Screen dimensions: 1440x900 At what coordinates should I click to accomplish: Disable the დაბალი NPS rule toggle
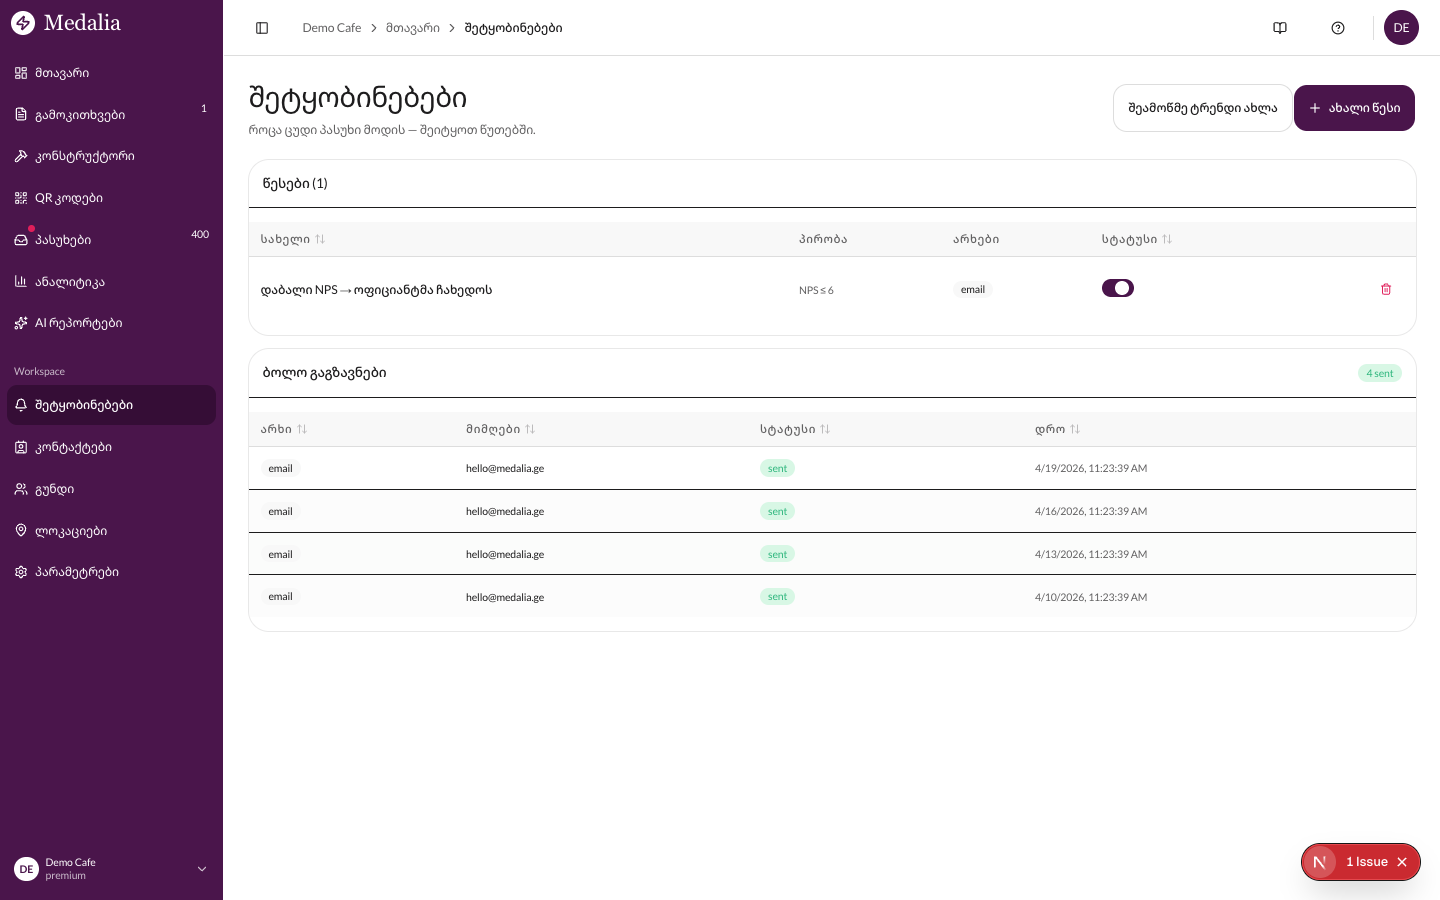(1118, 287)
